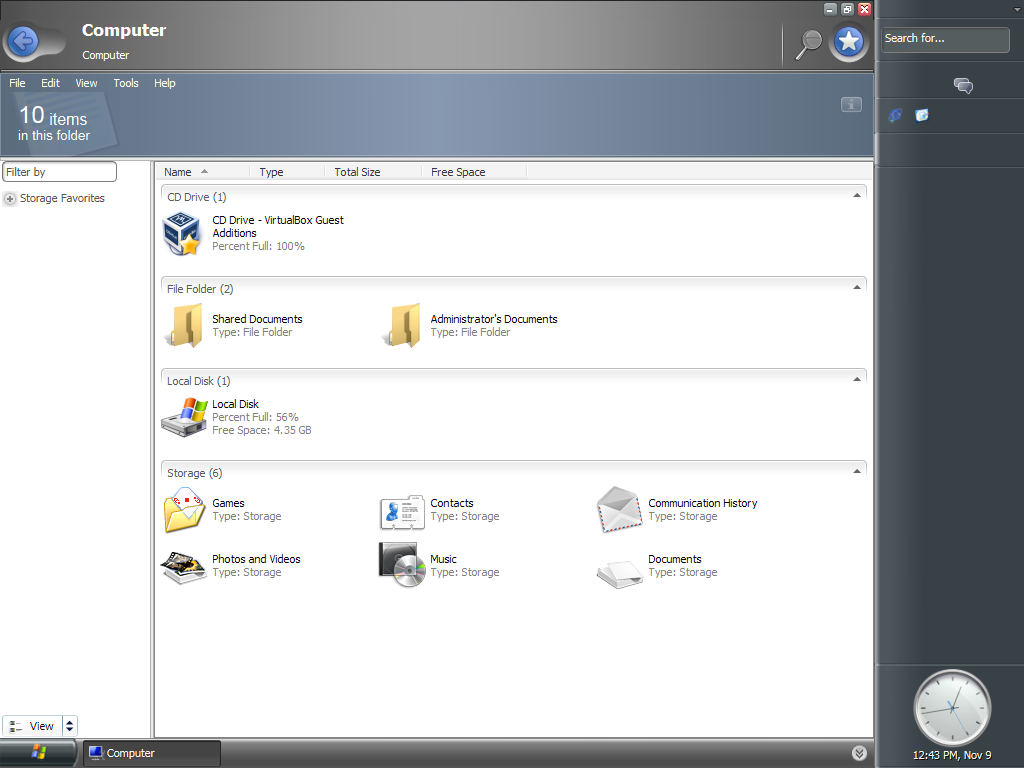This screenshot has width=1024, height=768.
Task: Open the Contacts storage icon
Action: coord(402,510)
